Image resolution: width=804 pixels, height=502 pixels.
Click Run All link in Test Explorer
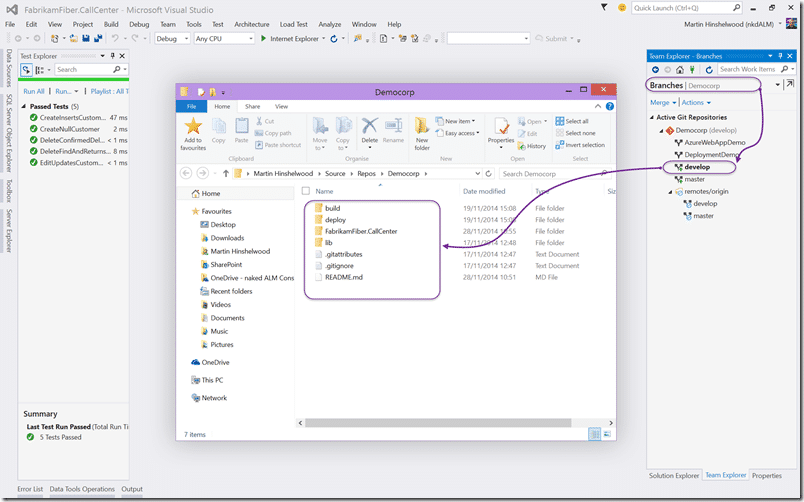34,91
